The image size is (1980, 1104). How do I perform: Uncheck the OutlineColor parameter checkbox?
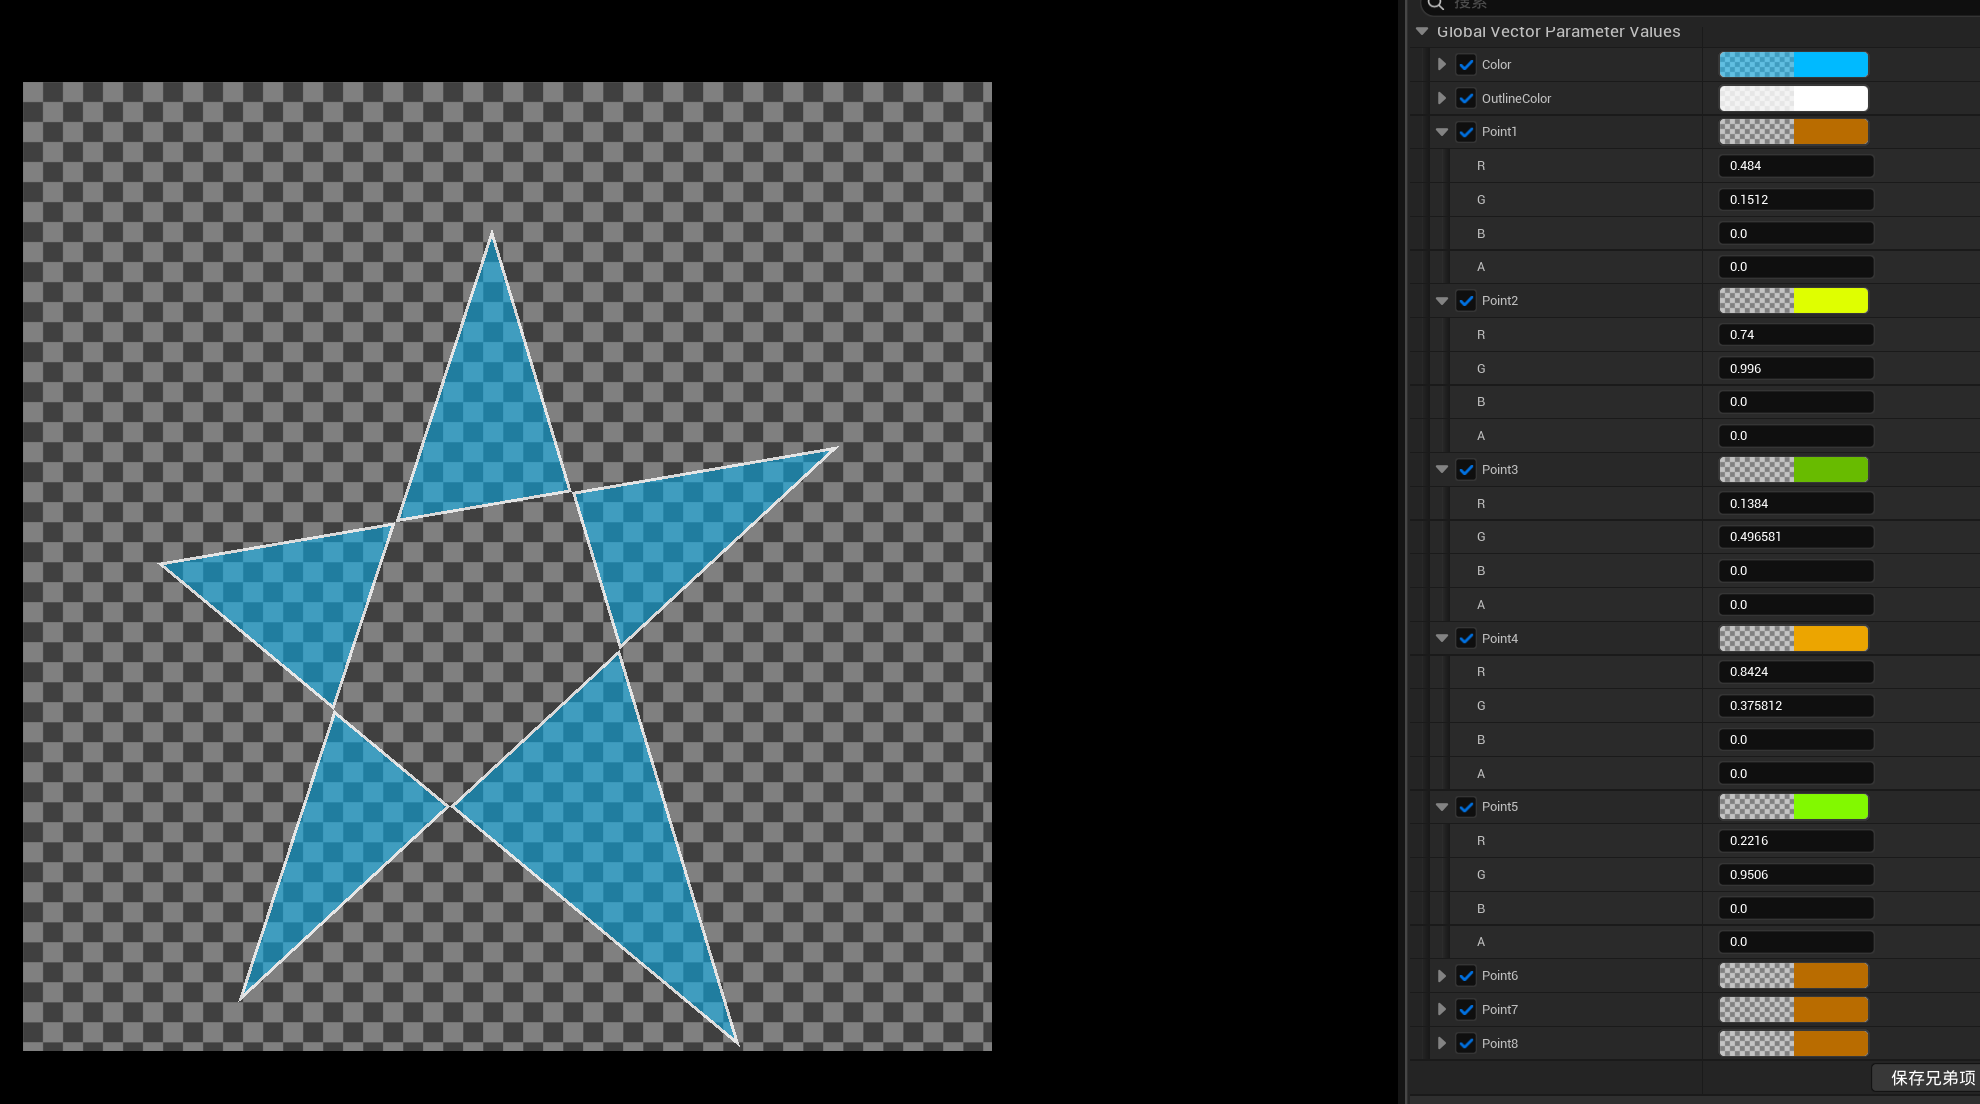tap(1466, 98)
